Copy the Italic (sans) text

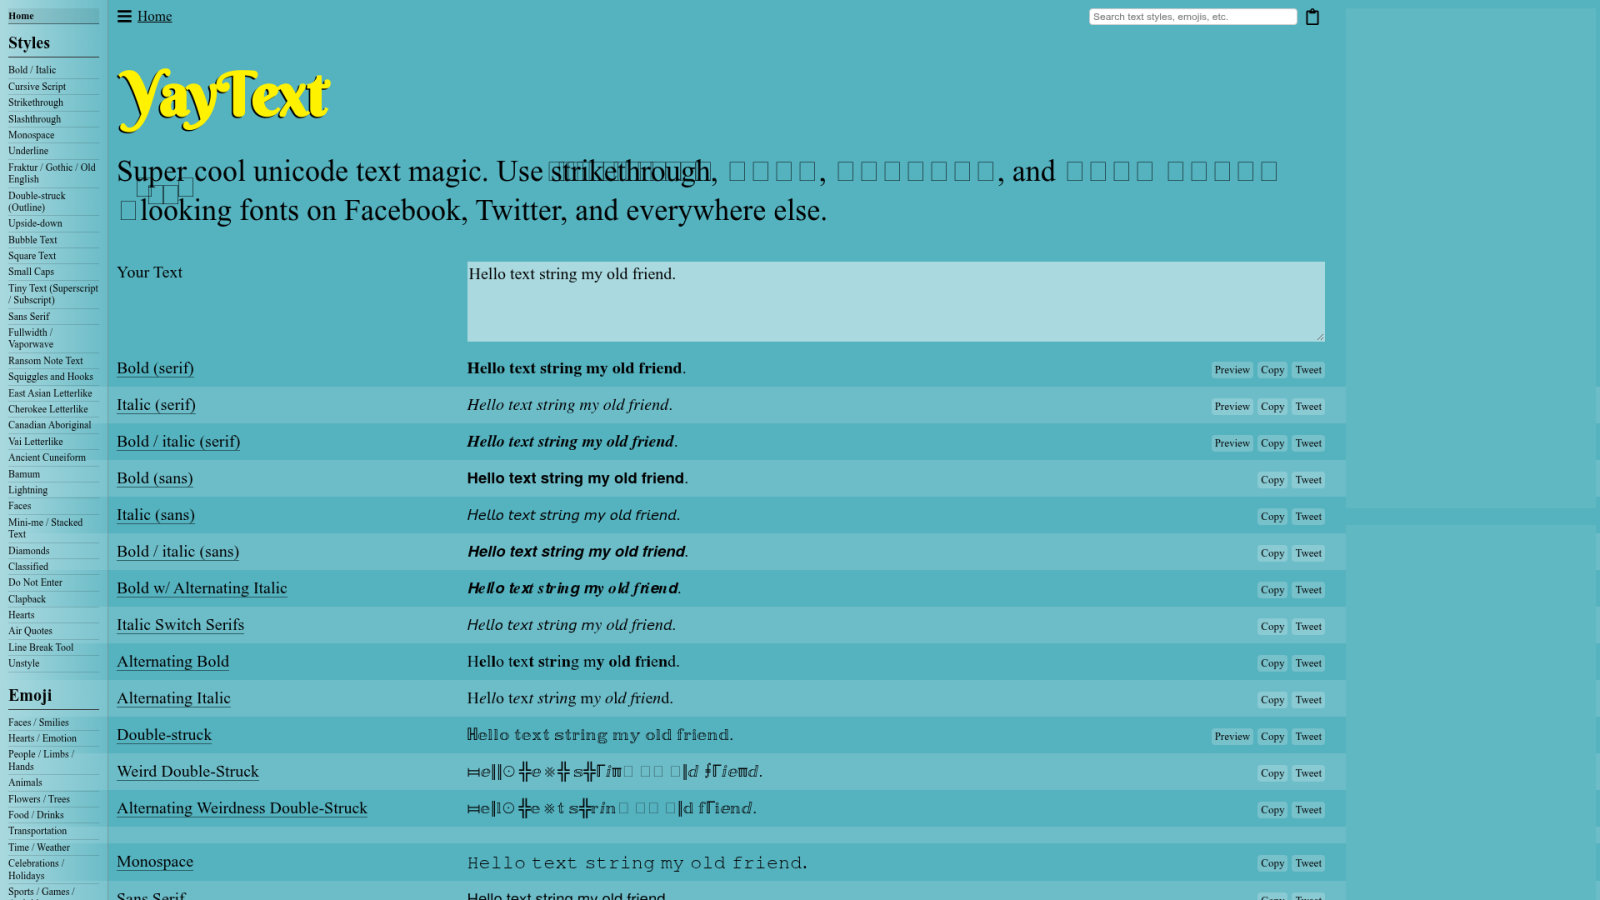[1272, 517]
